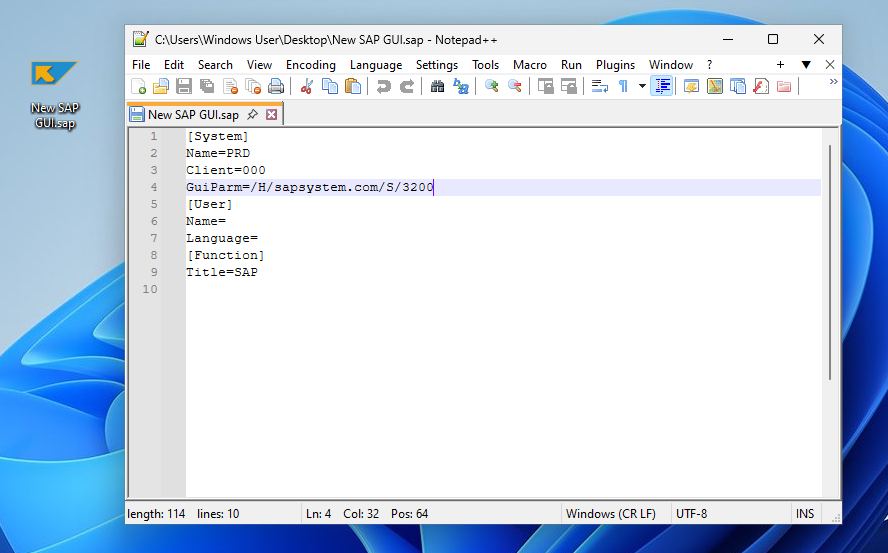The image size is (888, 553).
Task: Click the vertical scrollbar in the editor
Action: (x=829, y=260)
